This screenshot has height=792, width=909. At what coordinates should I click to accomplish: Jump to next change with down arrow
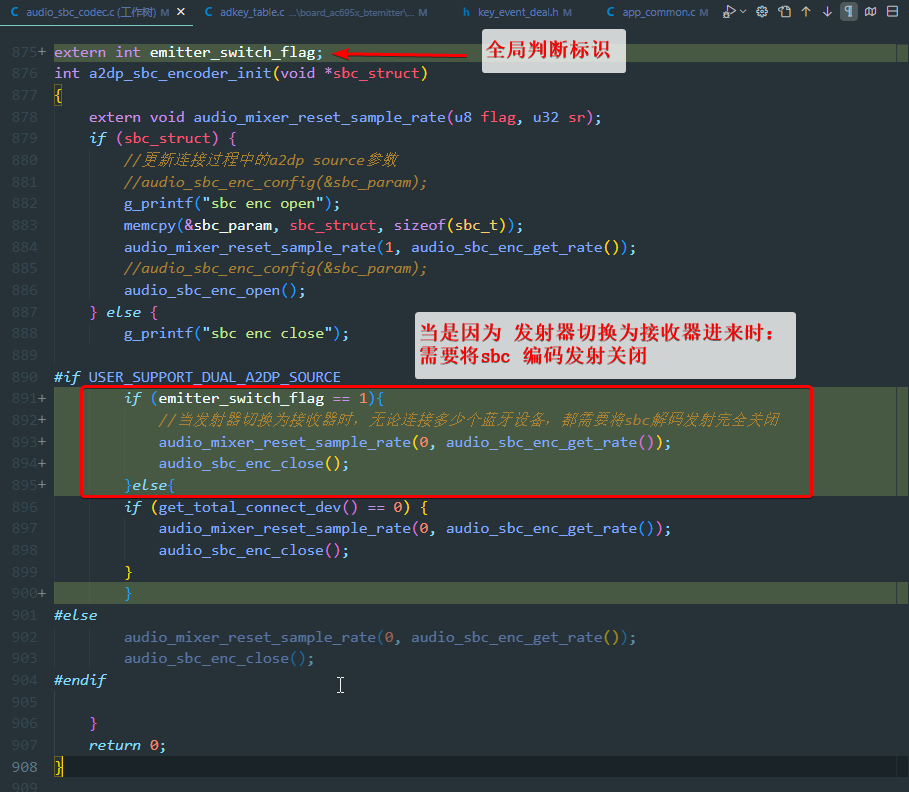pos(827,12)
